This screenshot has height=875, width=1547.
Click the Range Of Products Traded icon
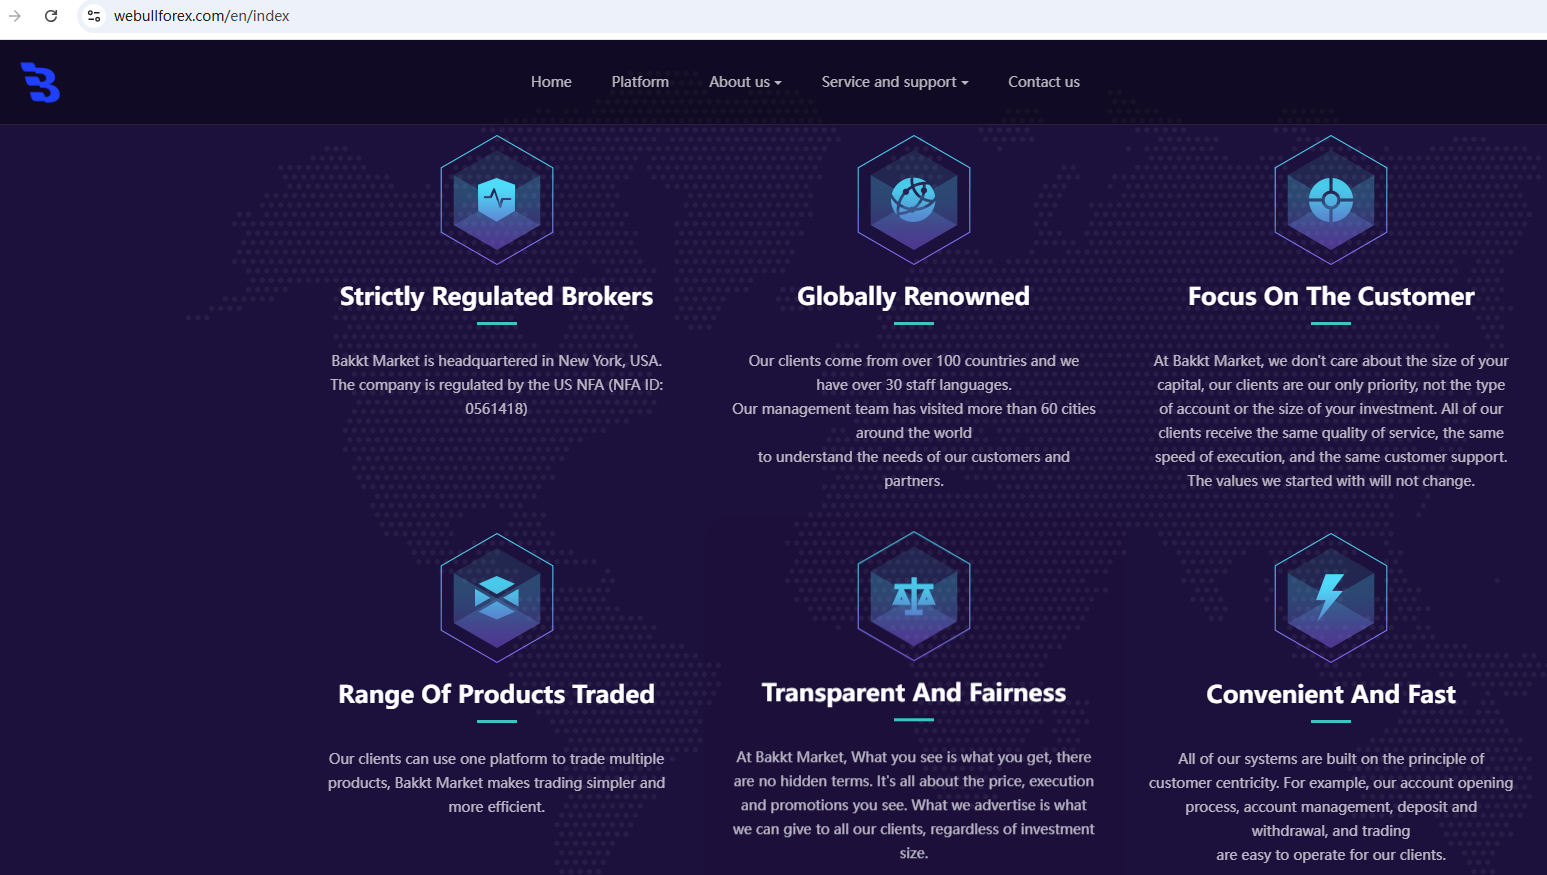(x=497, y=598)
